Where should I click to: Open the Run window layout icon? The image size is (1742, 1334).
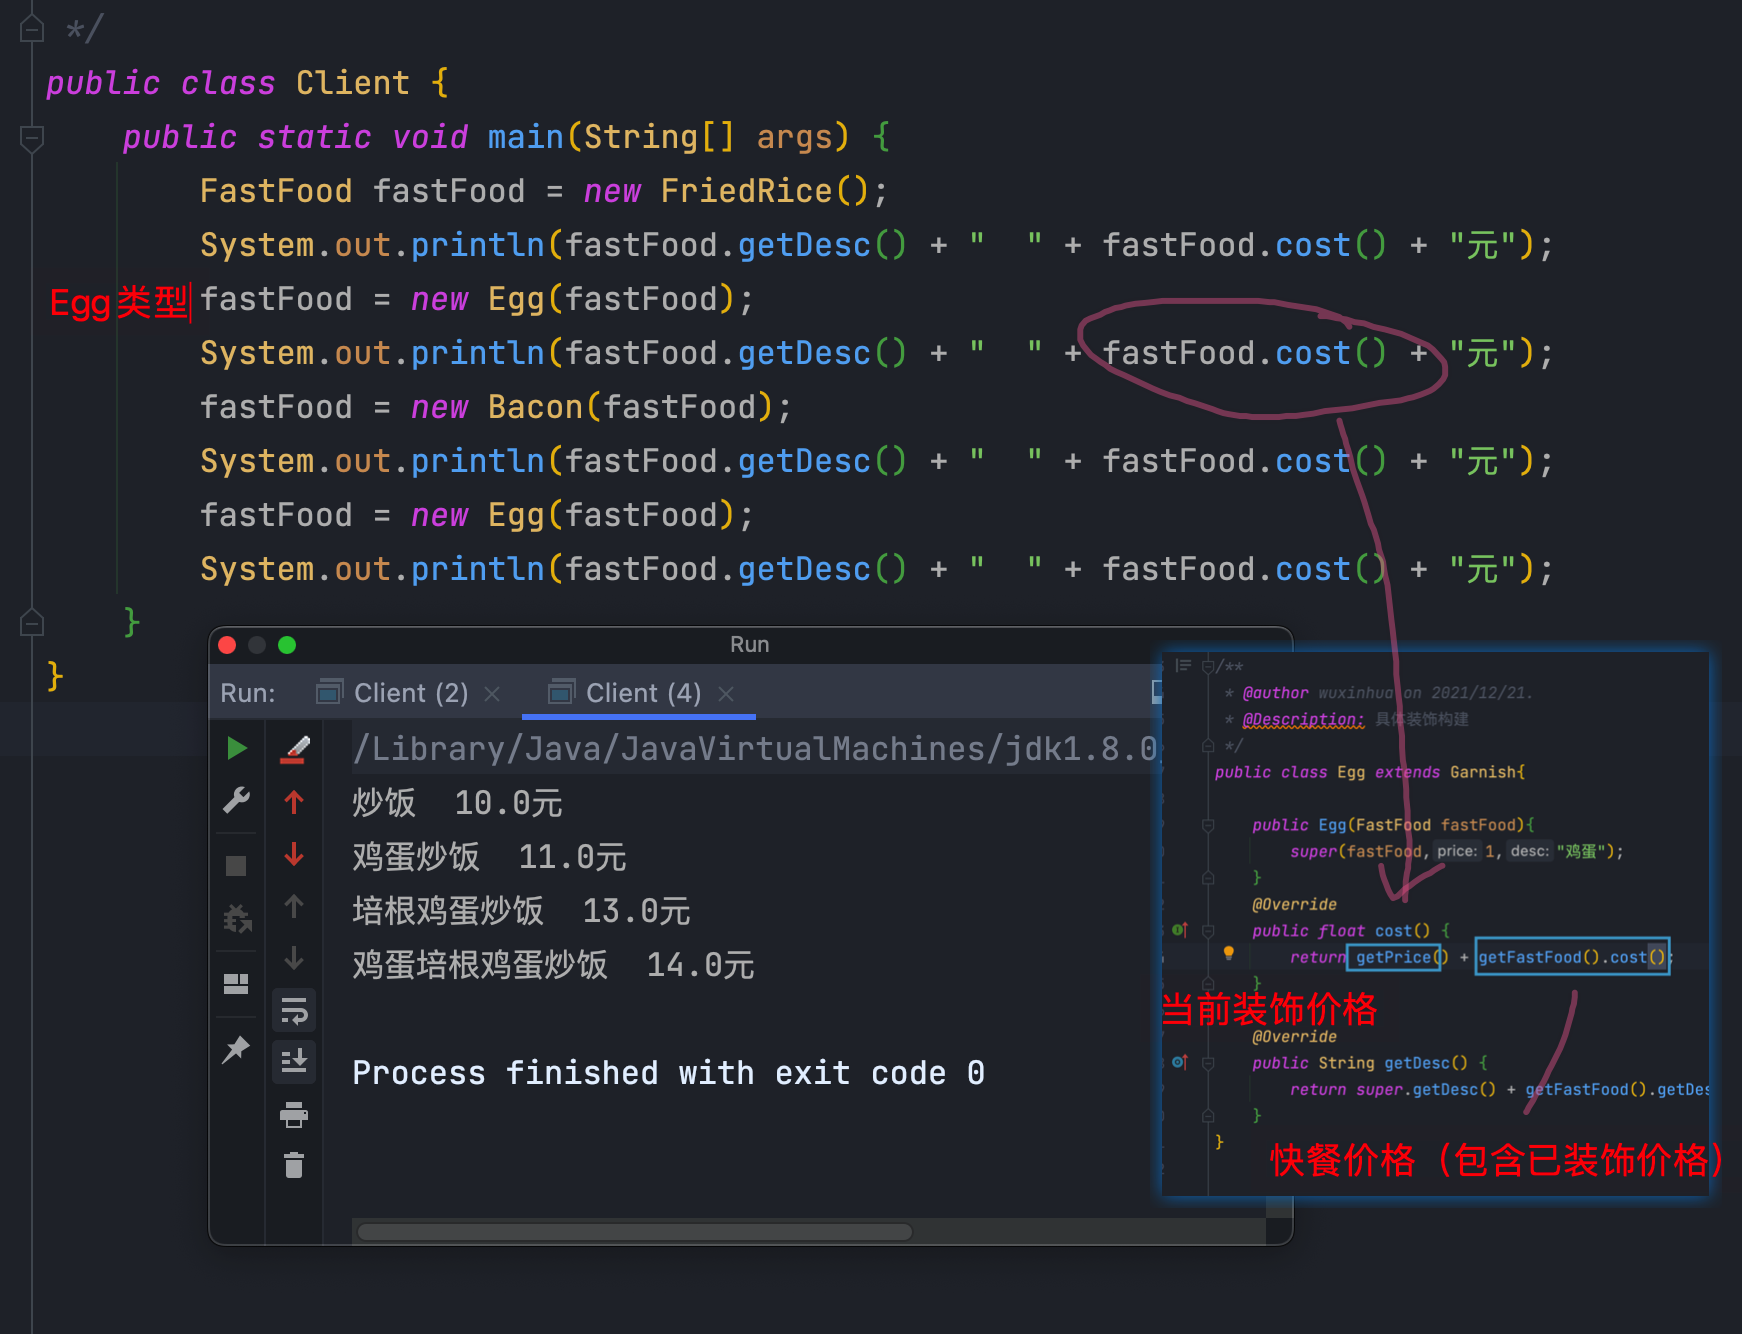(236, 984)
